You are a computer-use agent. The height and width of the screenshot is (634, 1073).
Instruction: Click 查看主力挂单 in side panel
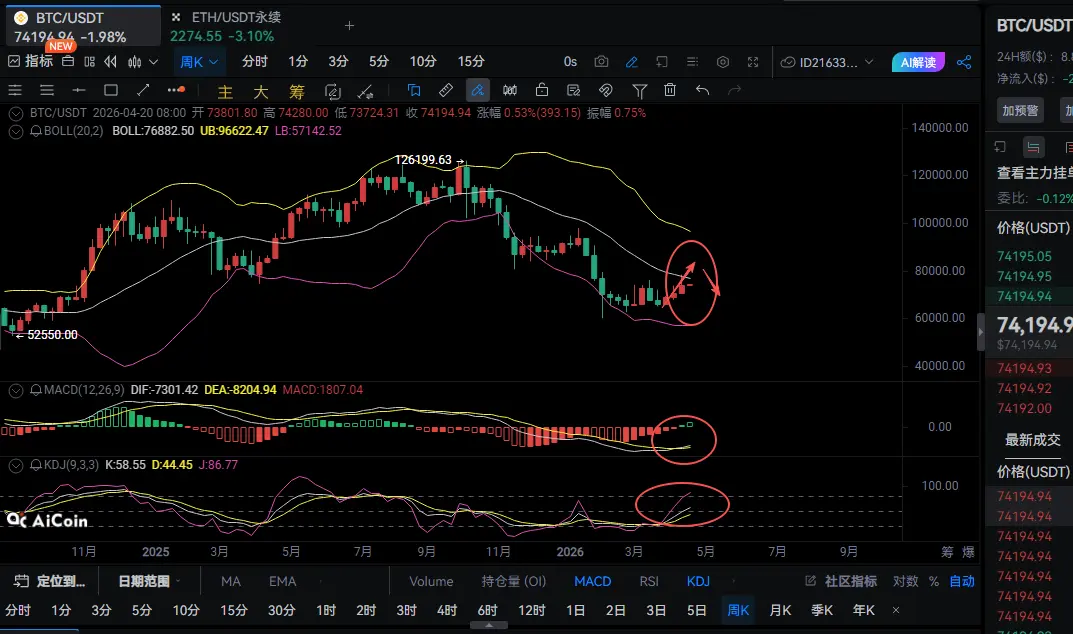click(1034, 173)
